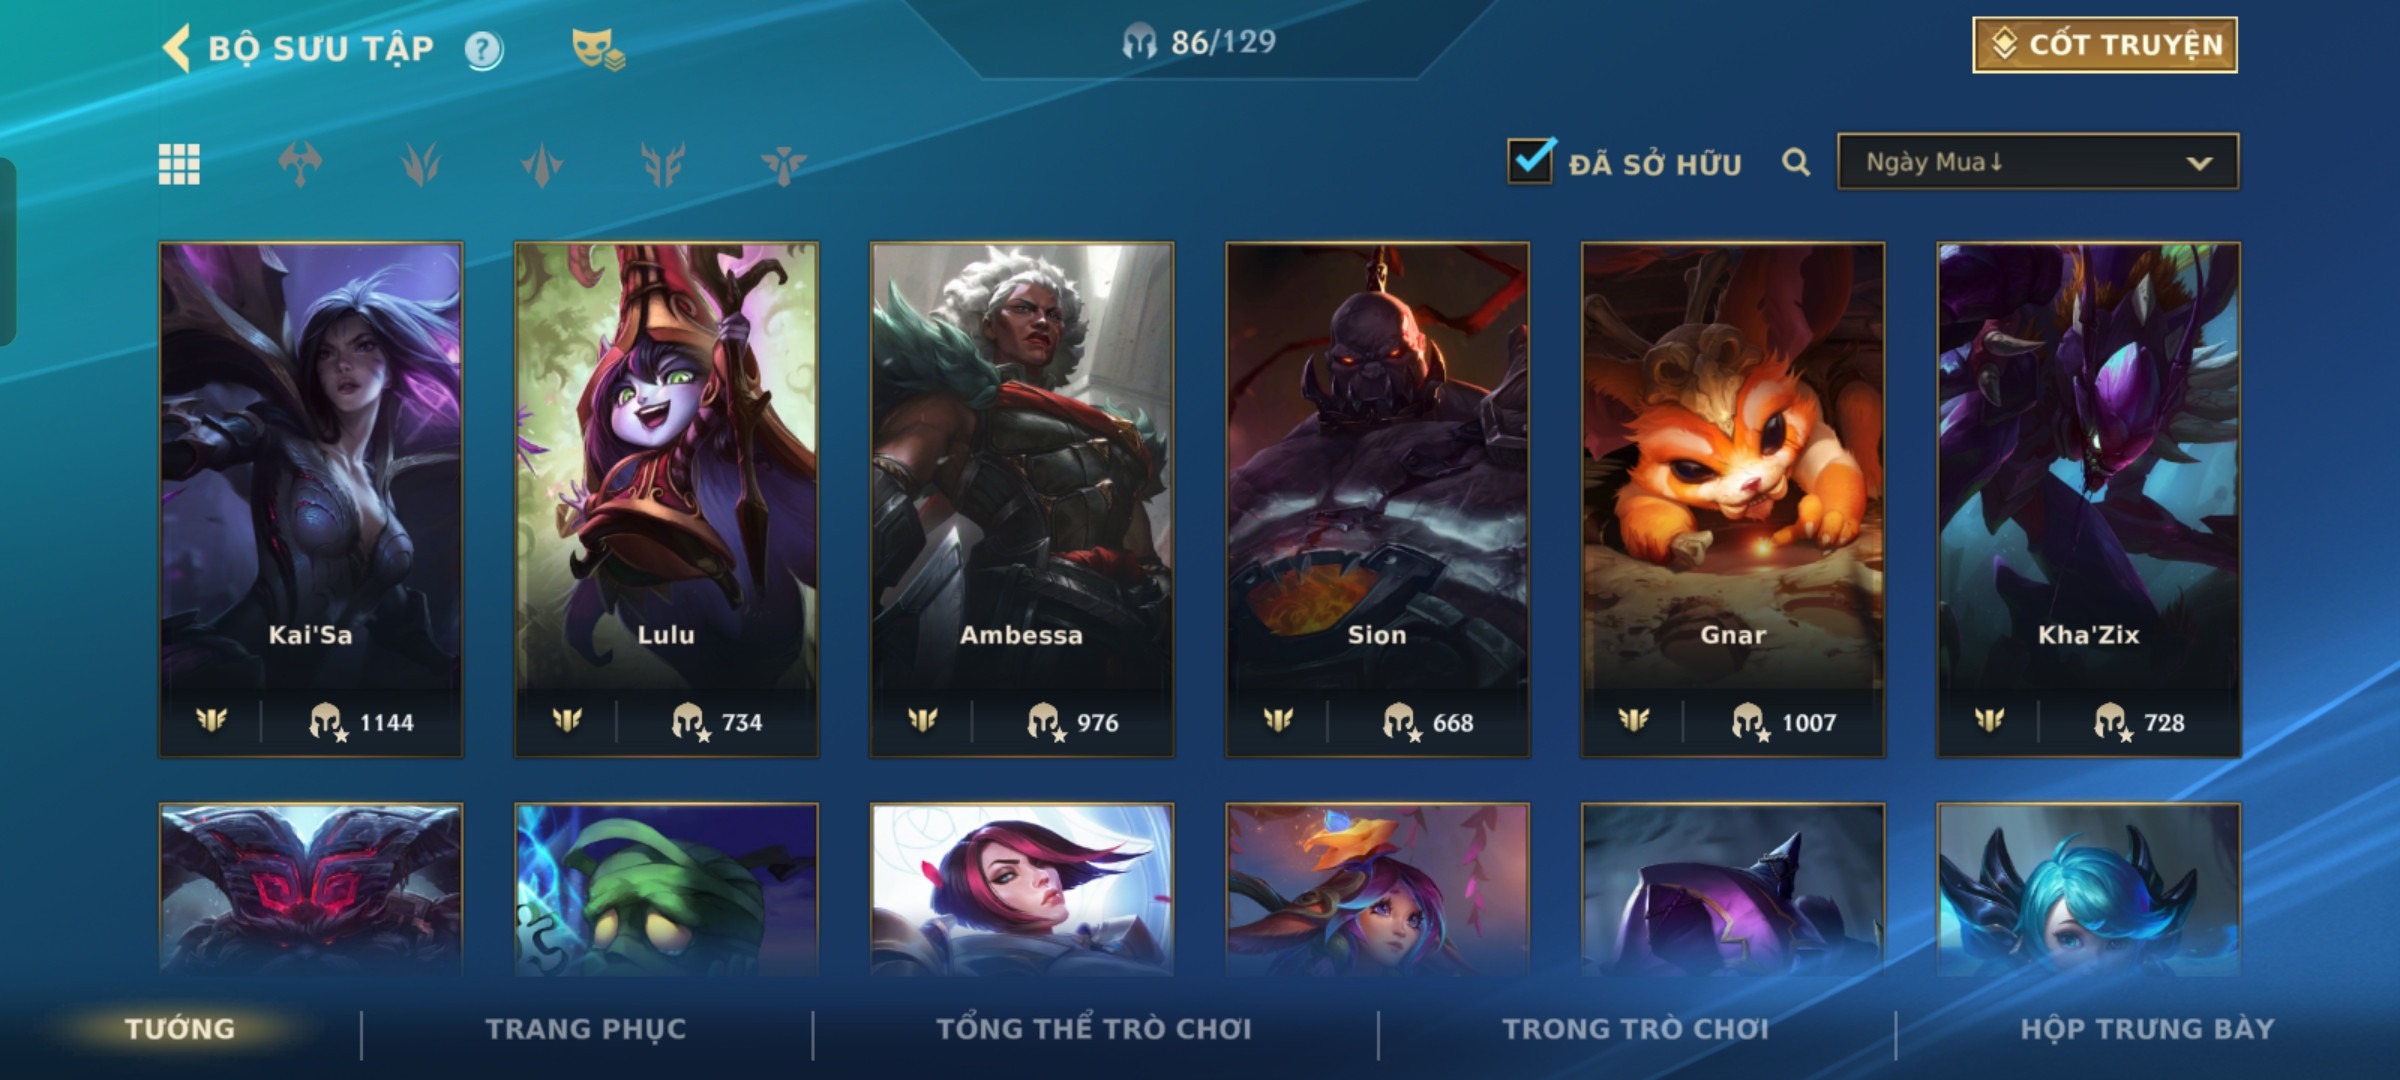Open the help question mark icon
This screenshot has height=1080, width=2400.
pyautogui.click(x=484, y=49)
